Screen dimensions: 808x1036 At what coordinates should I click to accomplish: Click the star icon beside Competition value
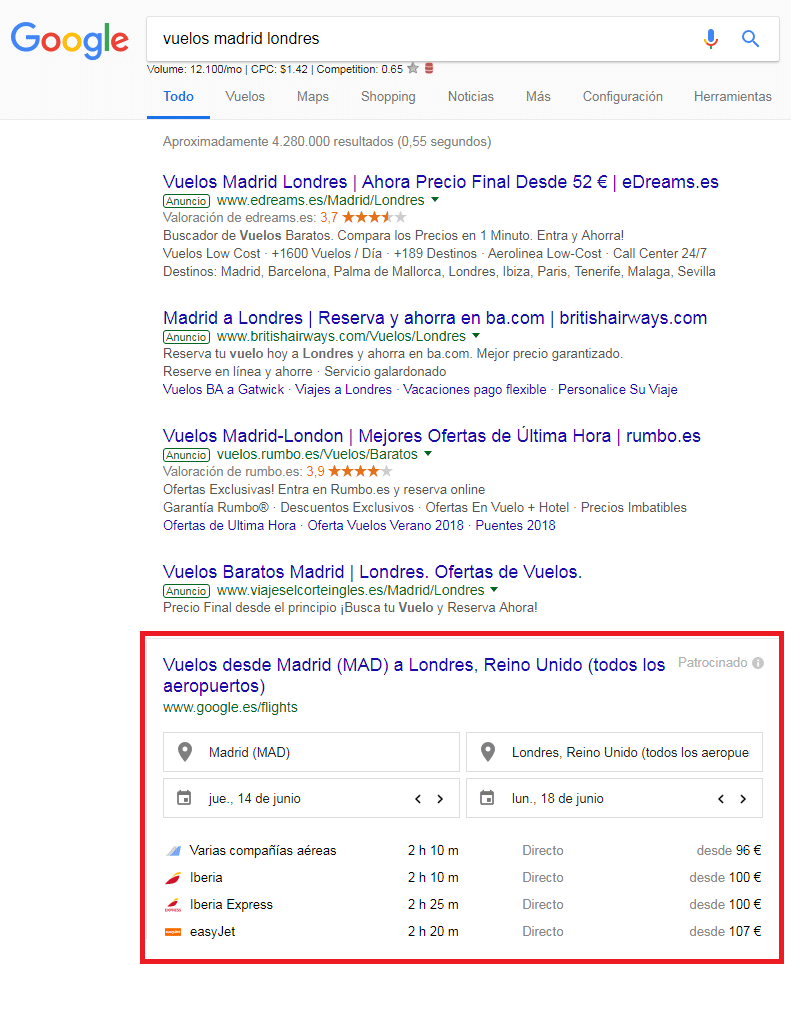tap(413, 68)
